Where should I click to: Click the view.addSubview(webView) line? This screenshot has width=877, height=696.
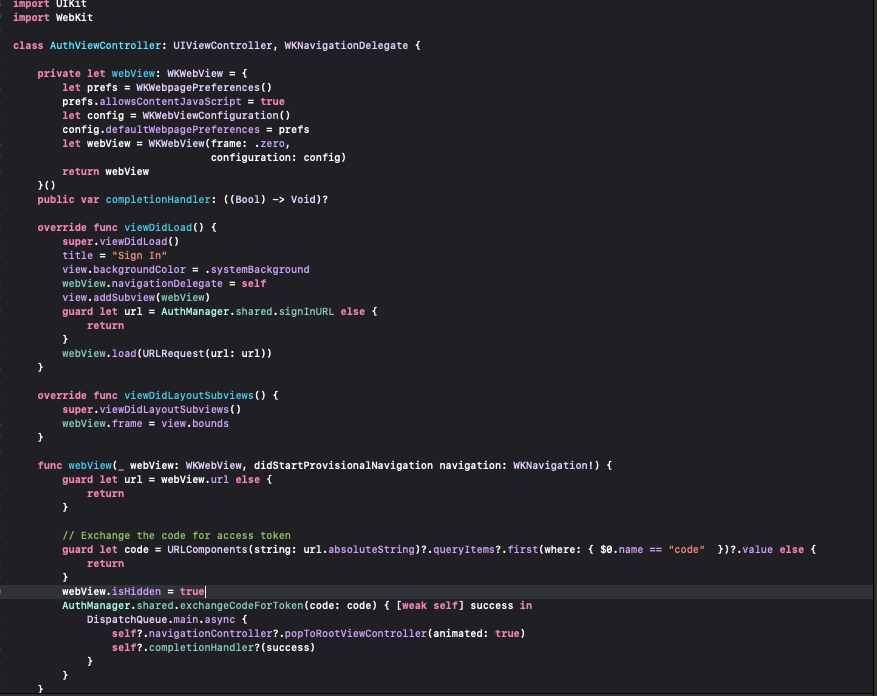(x=136, y=297)
